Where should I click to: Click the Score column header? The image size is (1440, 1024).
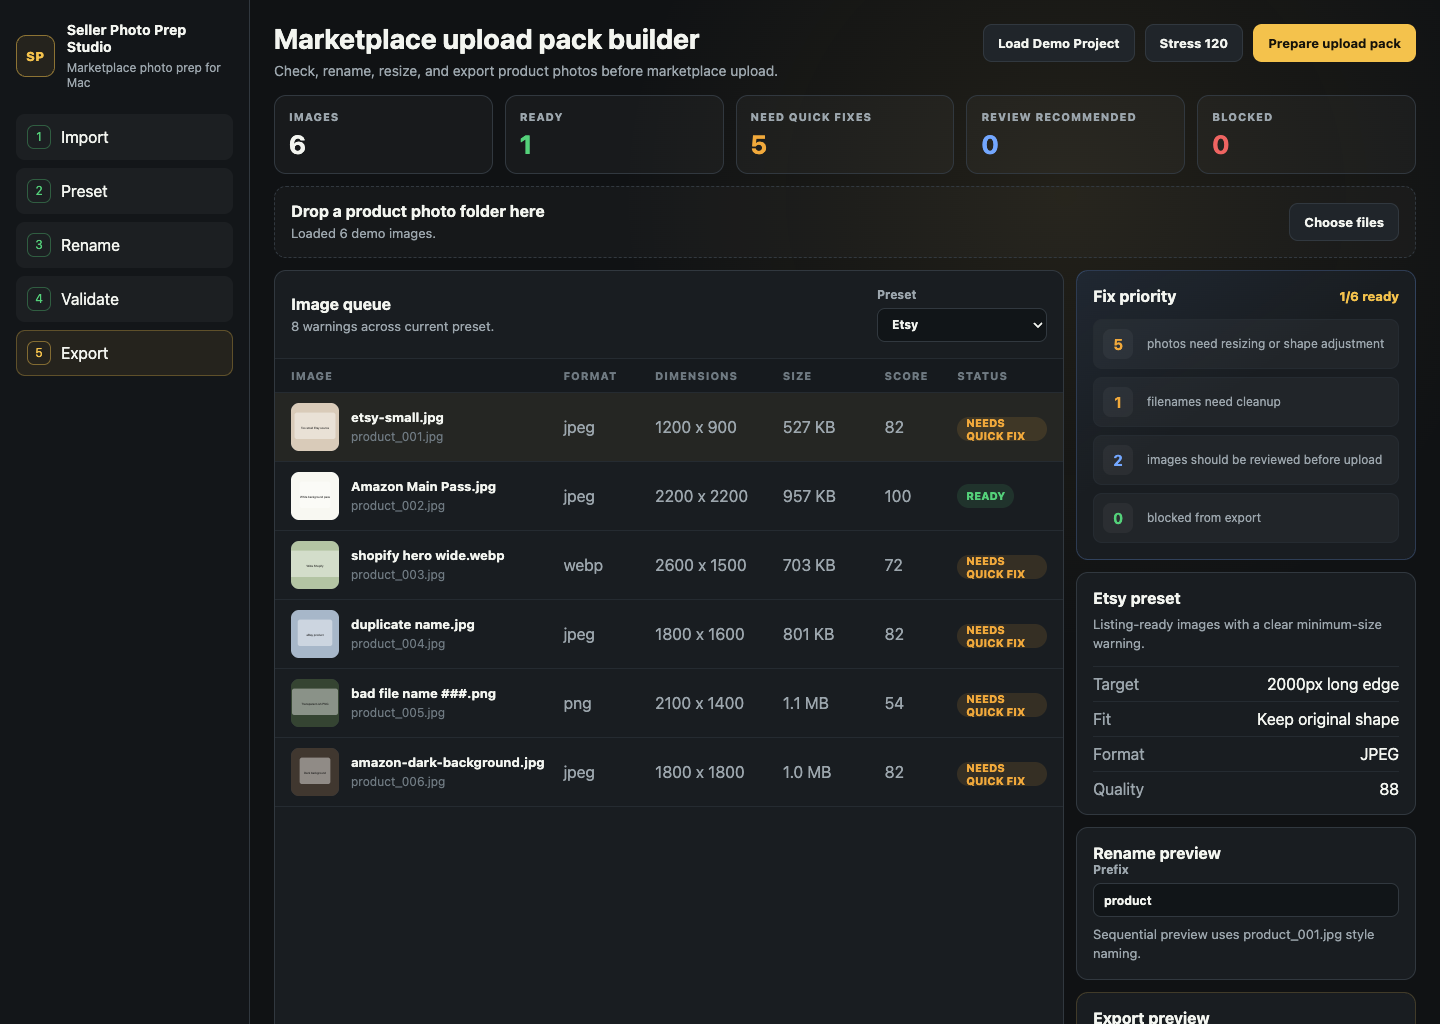point(905,376)
